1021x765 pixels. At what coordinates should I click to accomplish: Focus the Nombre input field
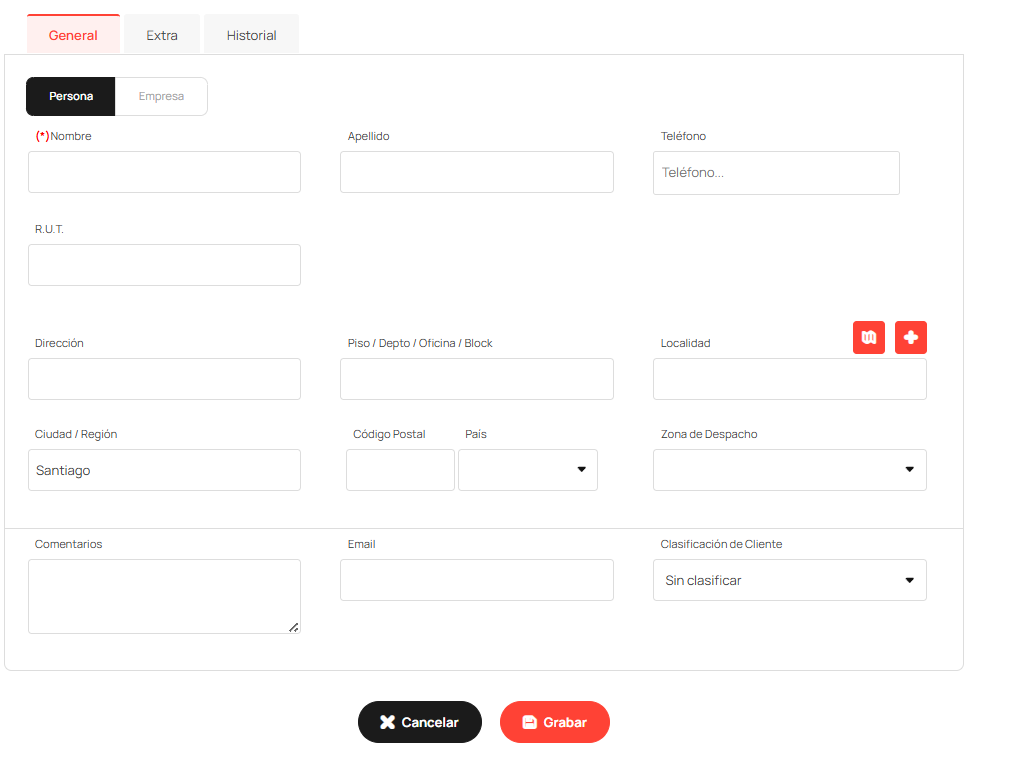pos(164,172)
